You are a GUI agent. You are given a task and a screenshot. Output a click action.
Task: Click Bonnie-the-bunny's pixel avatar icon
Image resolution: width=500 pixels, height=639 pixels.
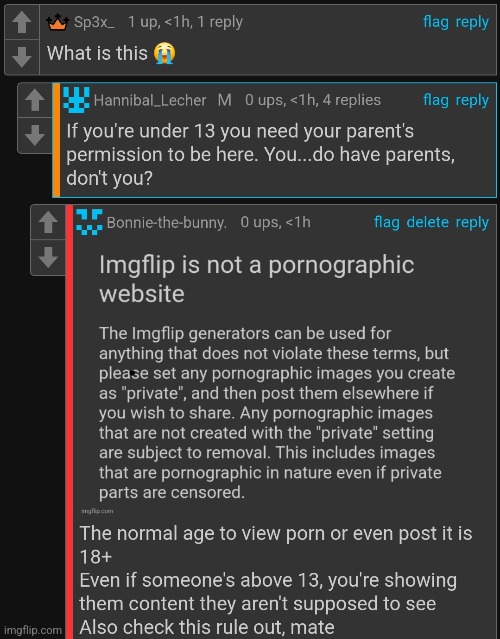click(x=89, y=222)
